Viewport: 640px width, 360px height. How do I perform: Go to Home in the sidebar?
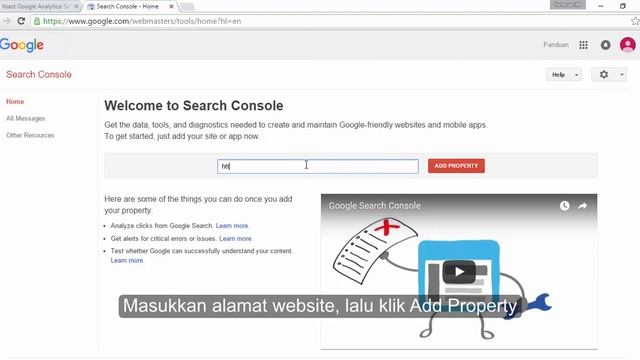15,102
